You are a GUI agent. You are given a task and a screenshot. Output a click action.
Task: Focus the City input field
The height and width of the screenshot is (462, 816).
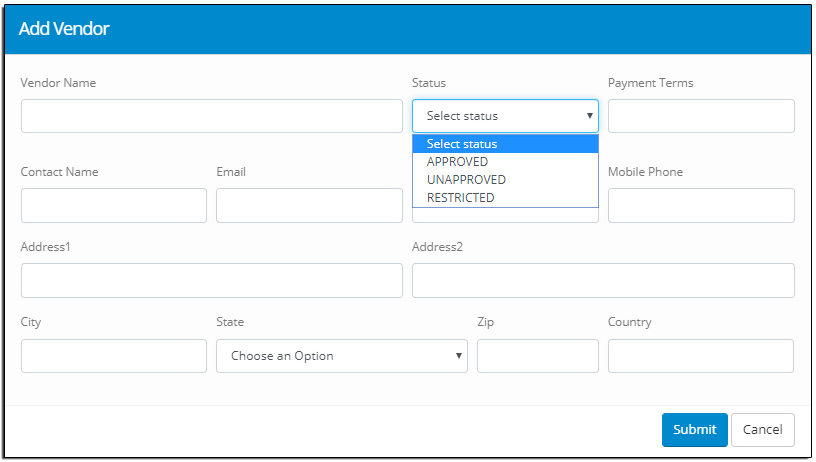pyautogui.click(x=114, y=356)
